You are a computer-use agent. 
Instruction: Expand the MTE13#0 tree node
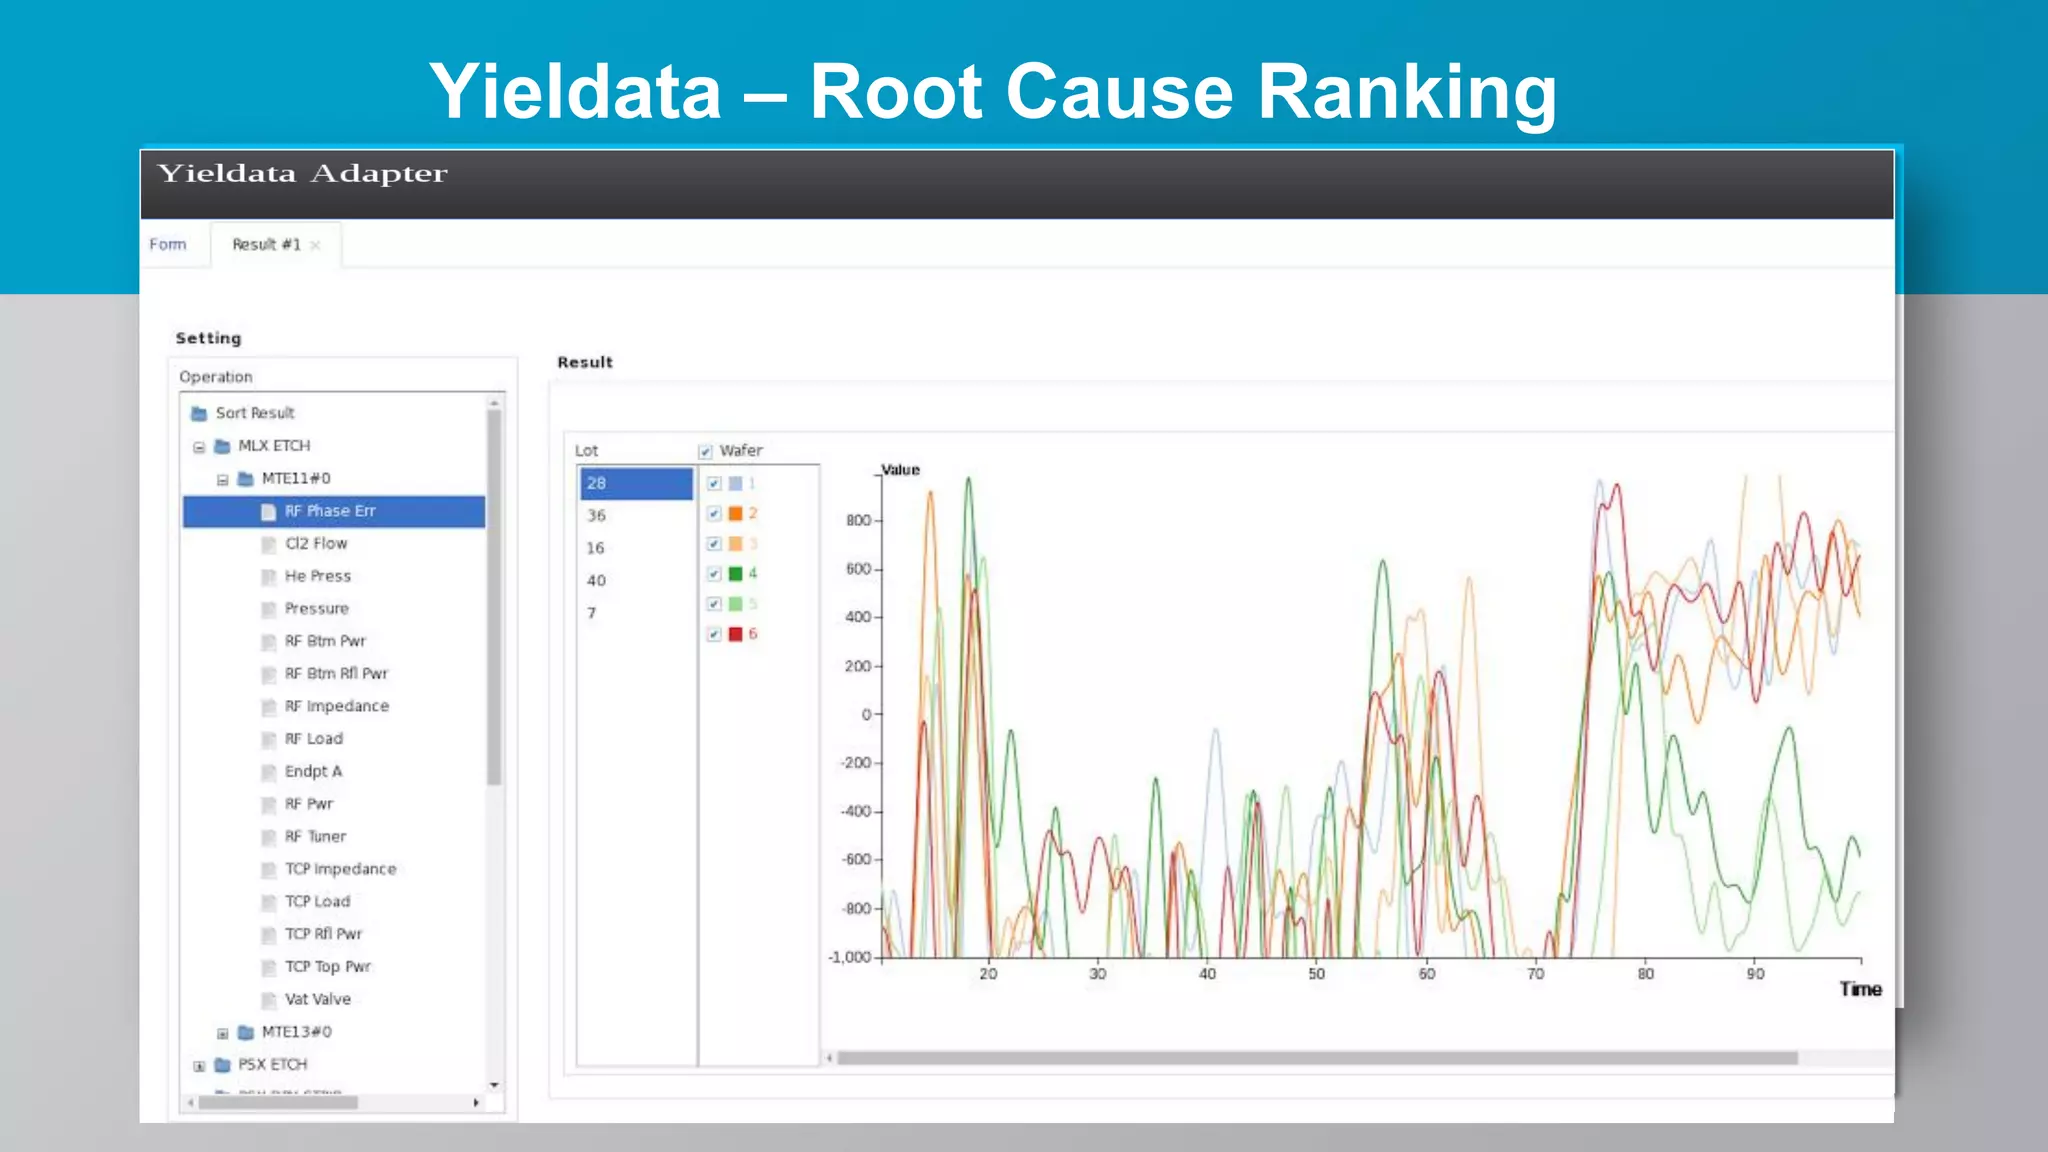pyautogui.click(x=223, y=1033)
